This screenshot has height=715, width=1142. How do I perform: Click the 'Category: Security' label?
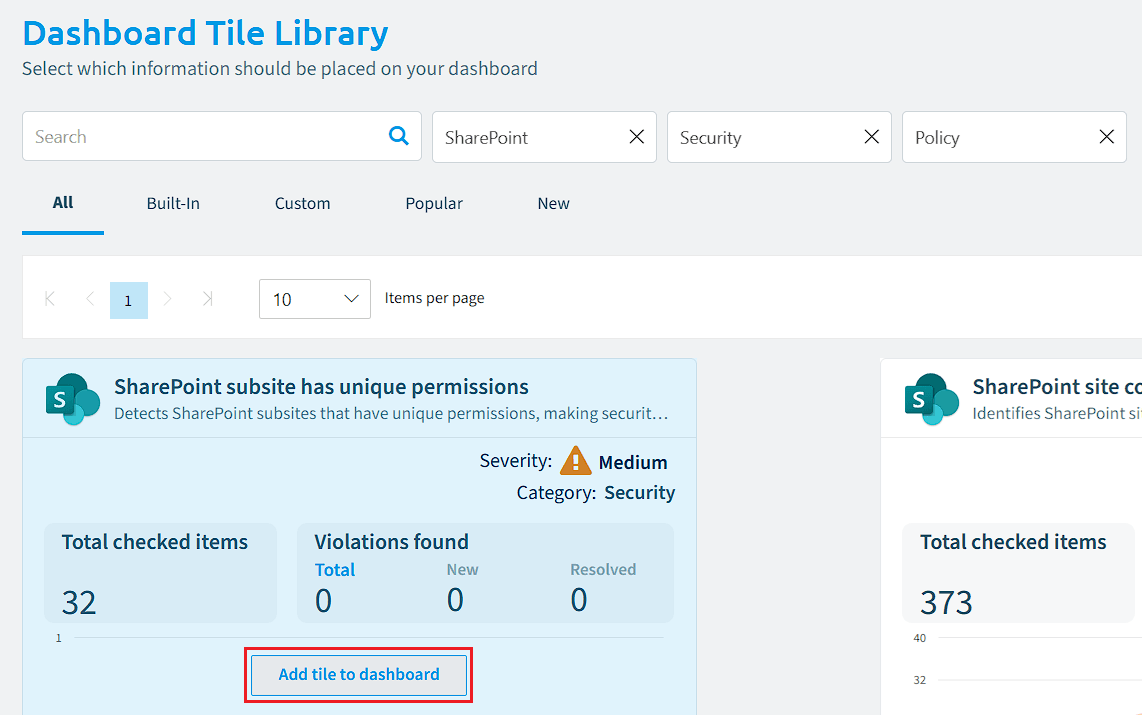596,493
